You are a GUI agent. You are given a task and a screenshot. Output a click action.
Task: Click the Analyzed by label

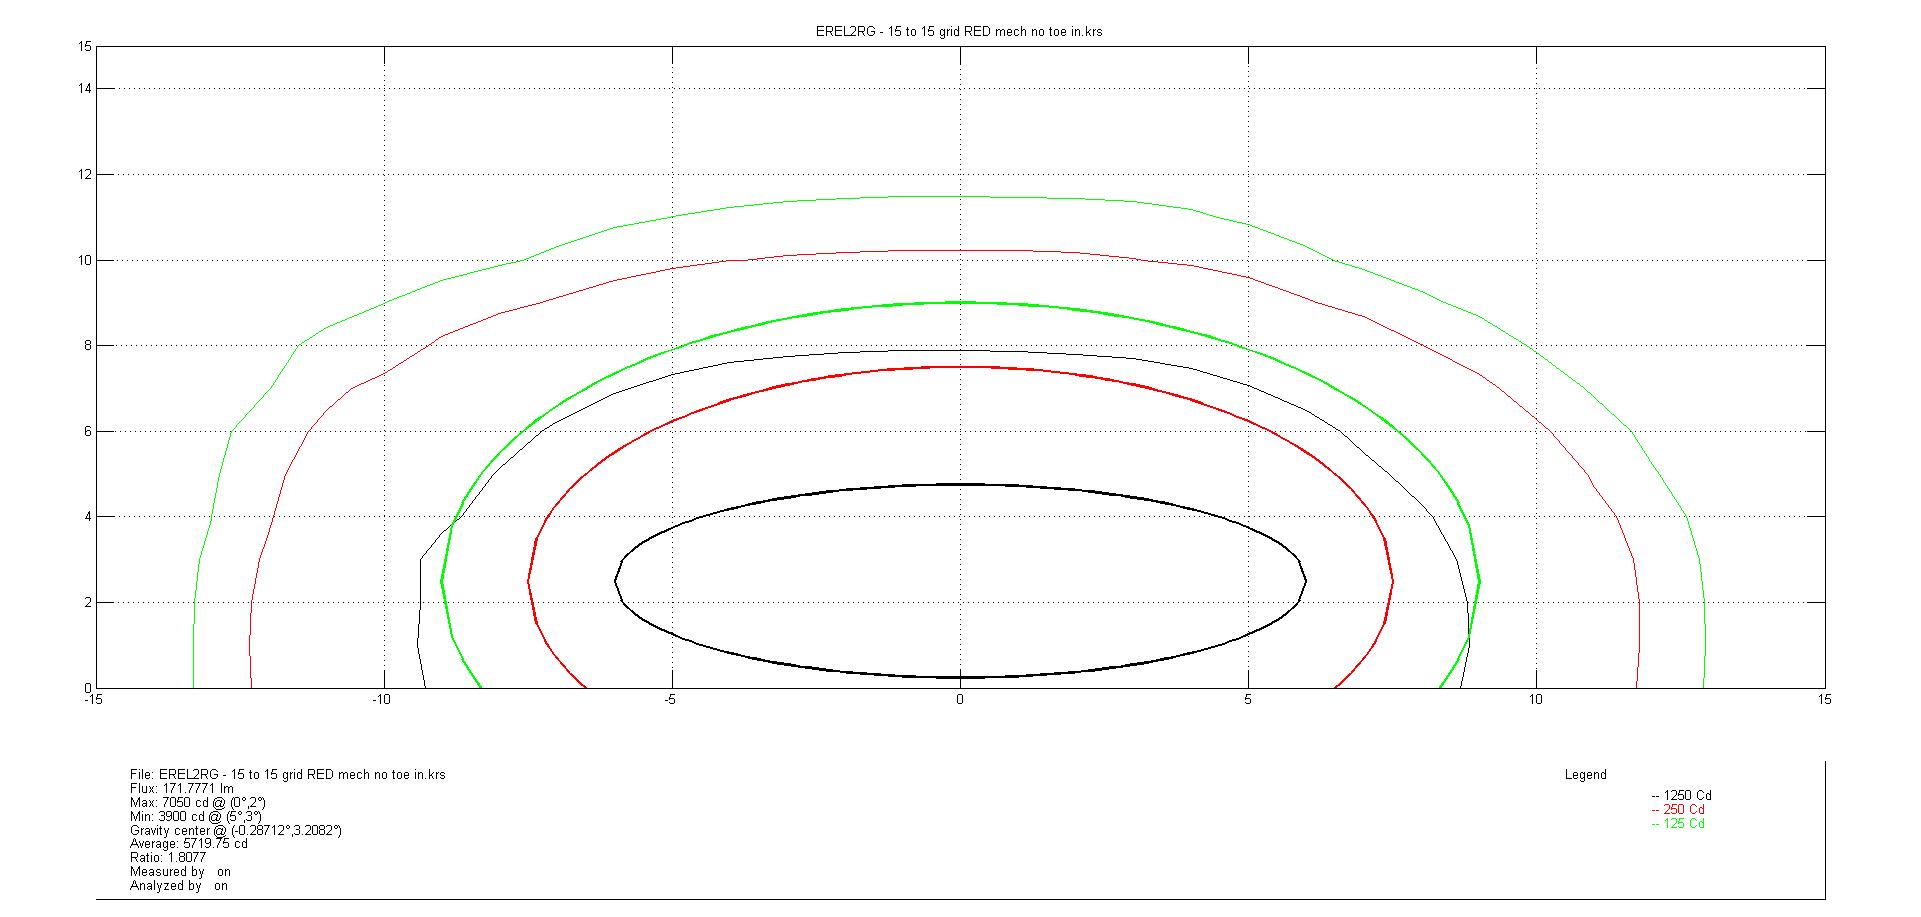pyautogui.click(x=166, y=886)
